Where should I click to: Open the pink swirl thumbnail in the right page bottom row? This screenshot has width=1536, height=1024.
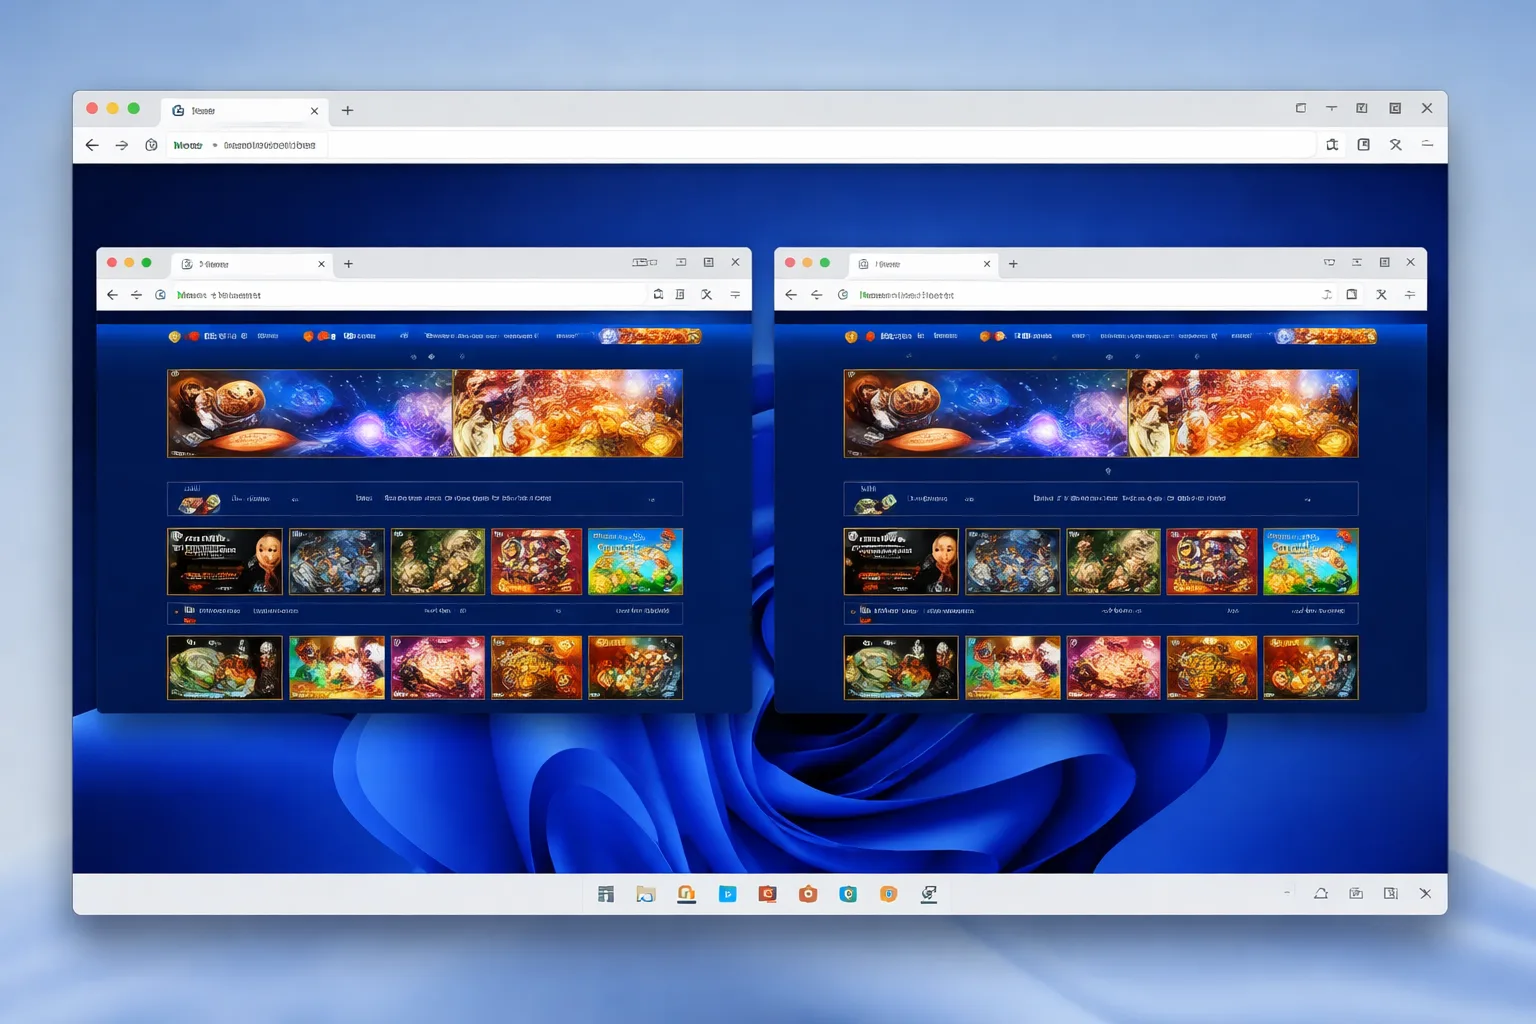1113,667
